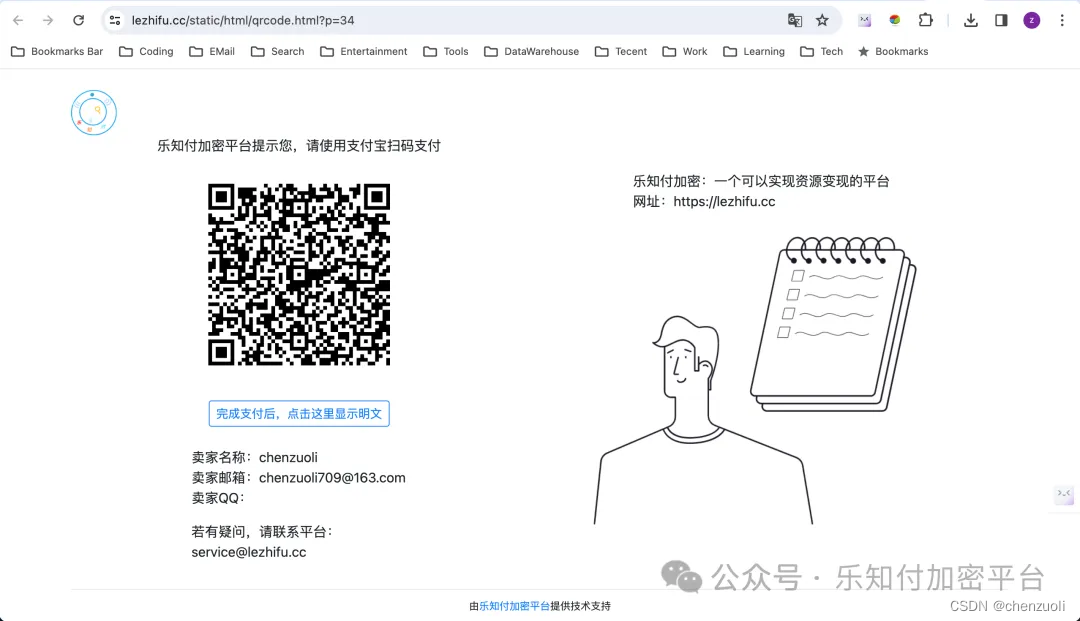Translate this page icon

pyautogui.click(x=795, y=21)
